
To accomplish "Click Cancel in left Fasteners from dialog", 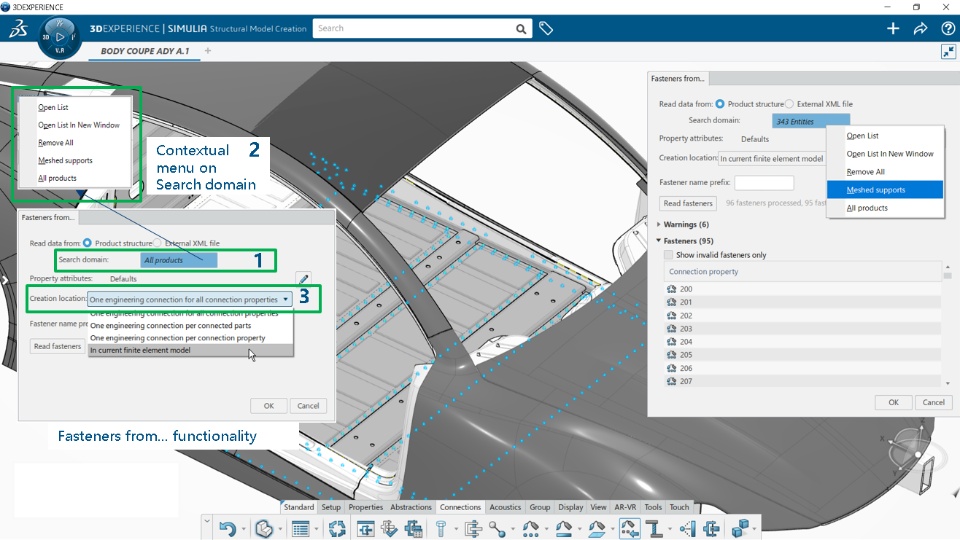I will [308, 406].
